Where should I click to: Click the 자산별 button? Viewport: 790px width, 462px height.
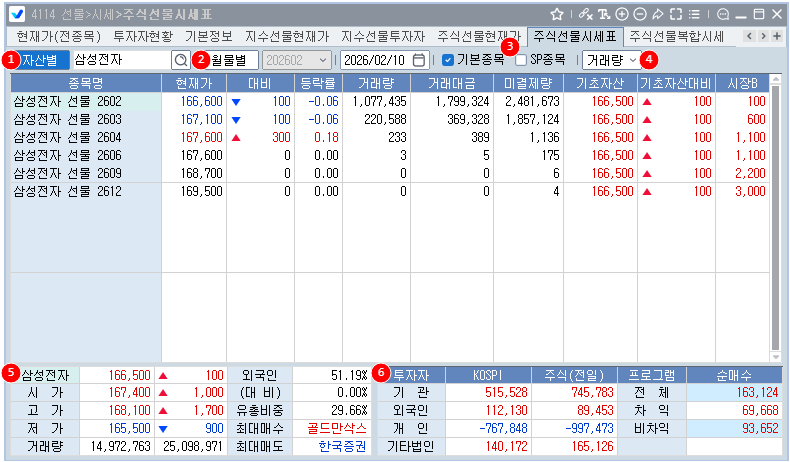point(43,60)
